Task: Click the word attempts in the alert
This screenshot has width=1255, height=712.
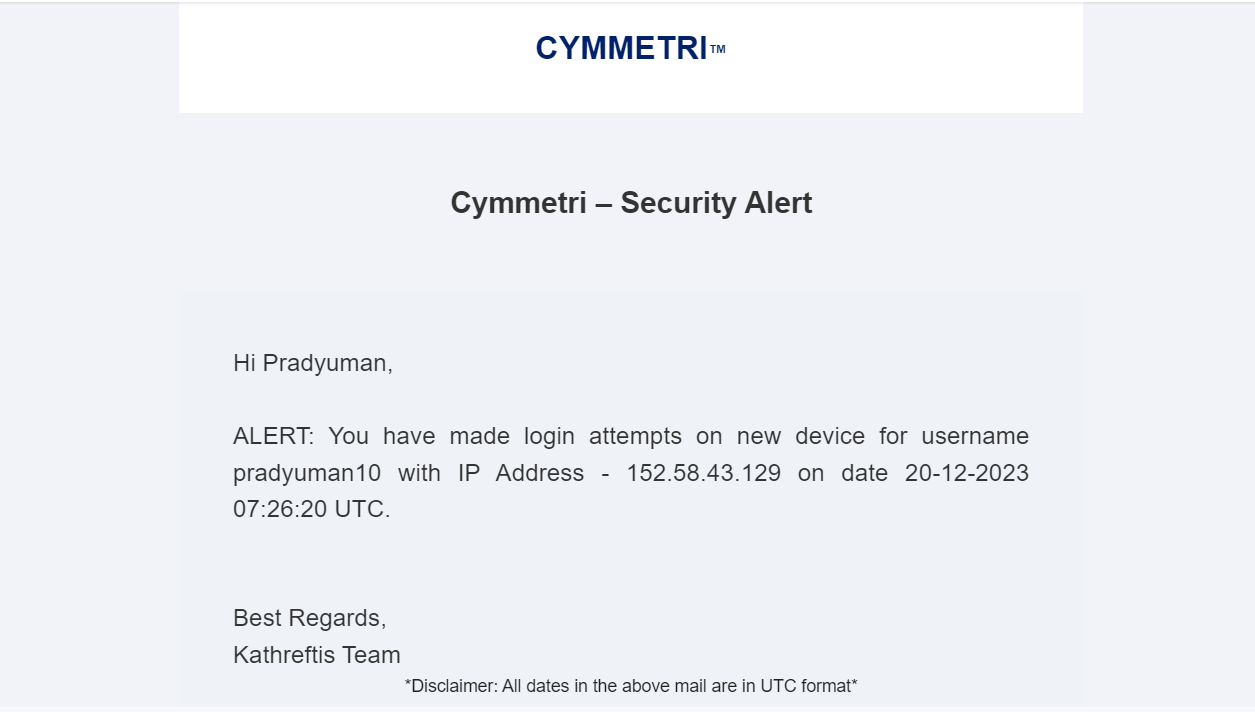Action: click(x=635, y=436)
